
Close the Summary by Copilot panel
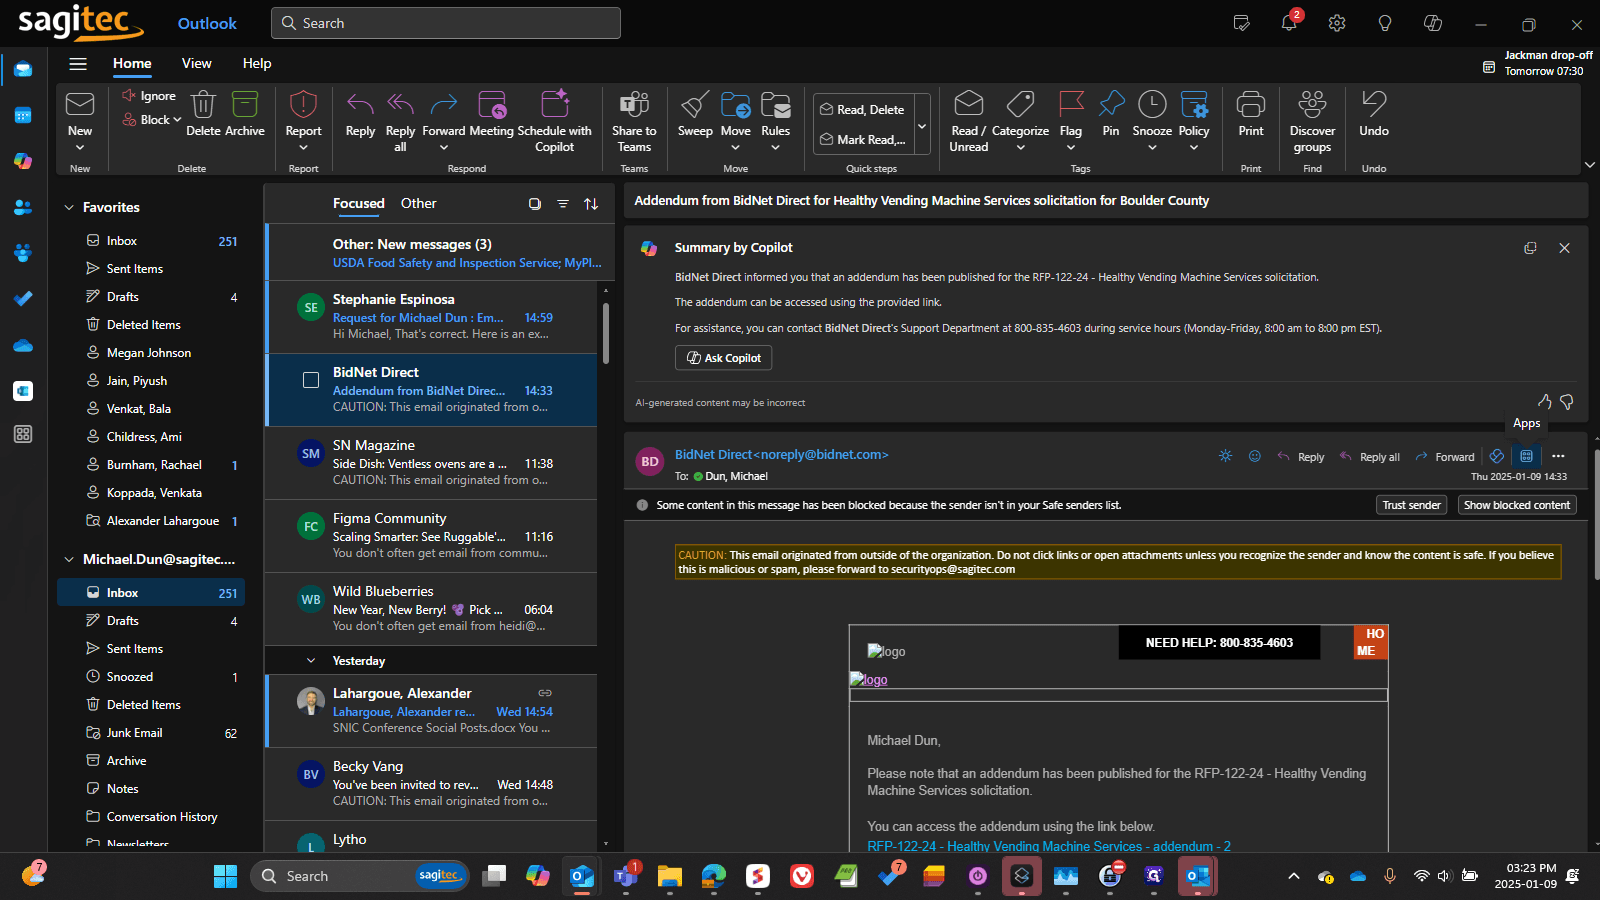coord(1564,248)
